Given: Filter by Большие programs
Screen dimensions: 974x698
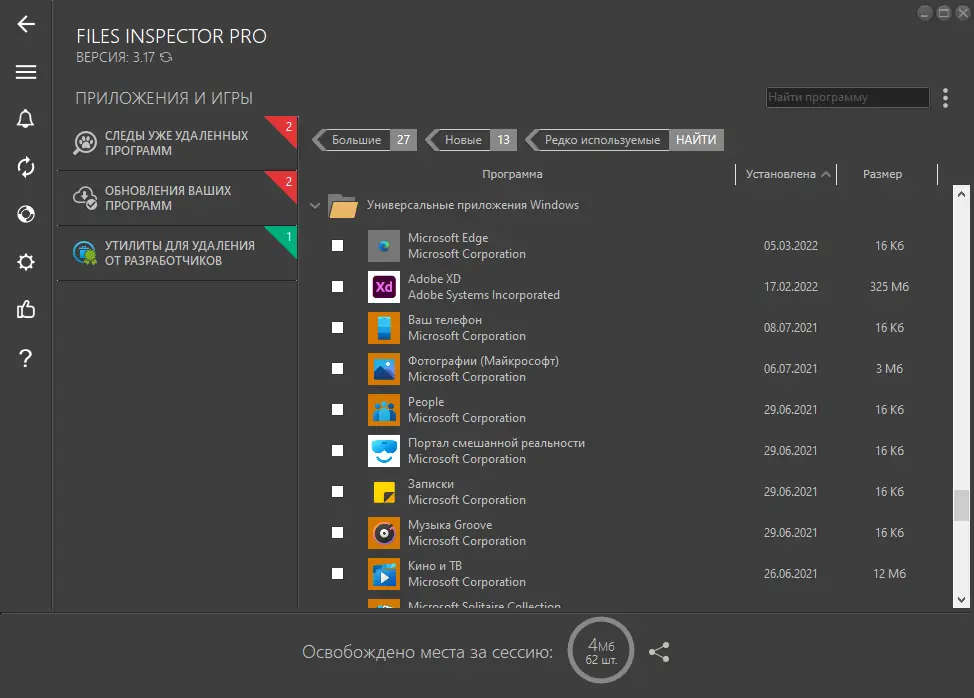Looking at the screenshot, I should point(365,140).
